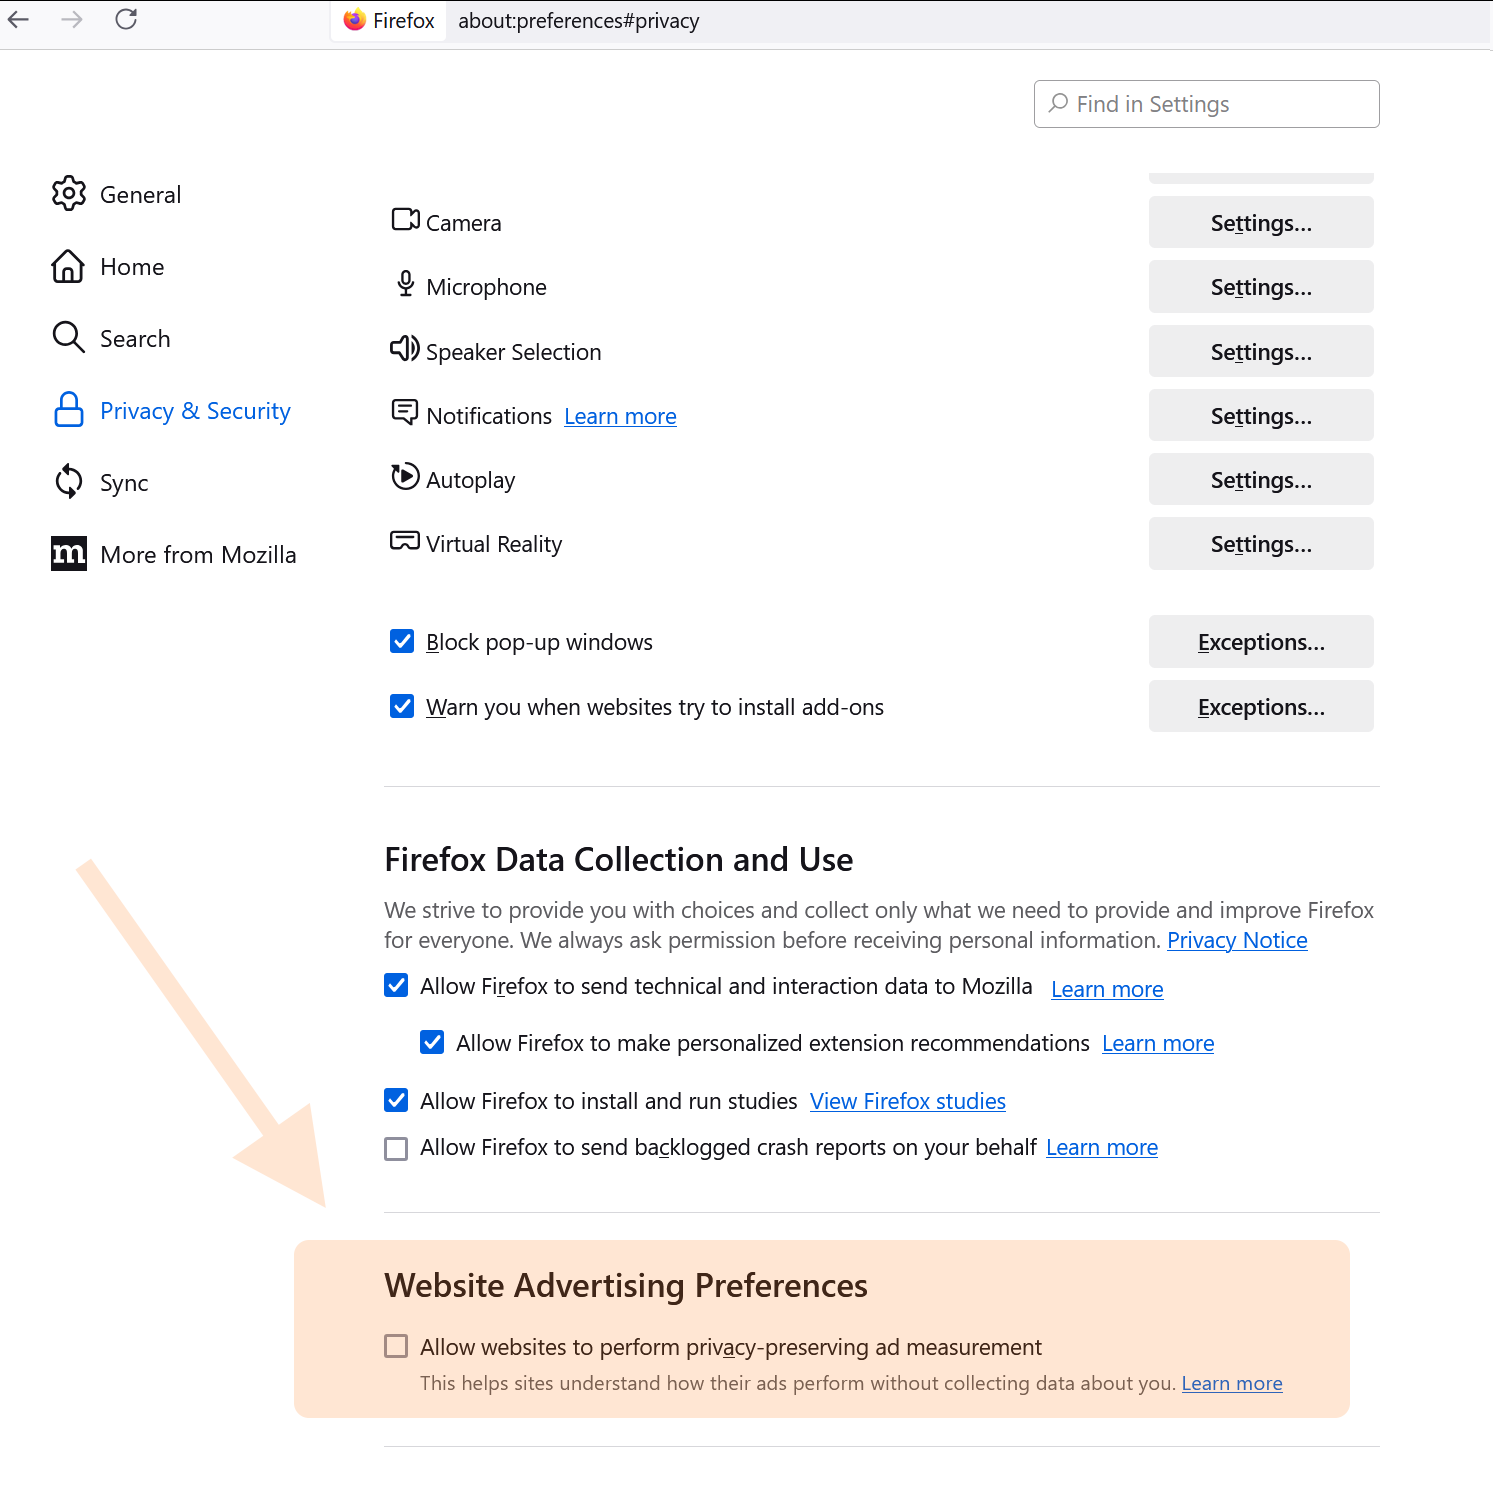This screenshot has height=1493, width=1493.
Task: Uncheck Block pop-up windows
Action: [x=402, y=641]
